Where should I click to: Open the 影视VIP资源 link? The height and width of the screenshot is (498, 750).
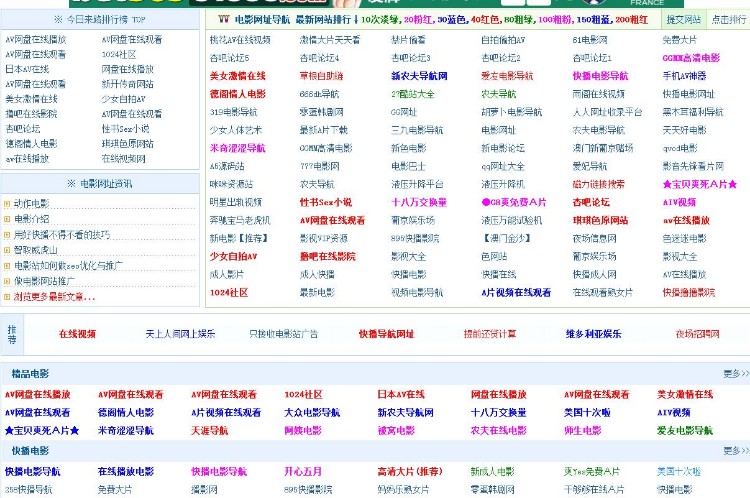tap(324, 238)
